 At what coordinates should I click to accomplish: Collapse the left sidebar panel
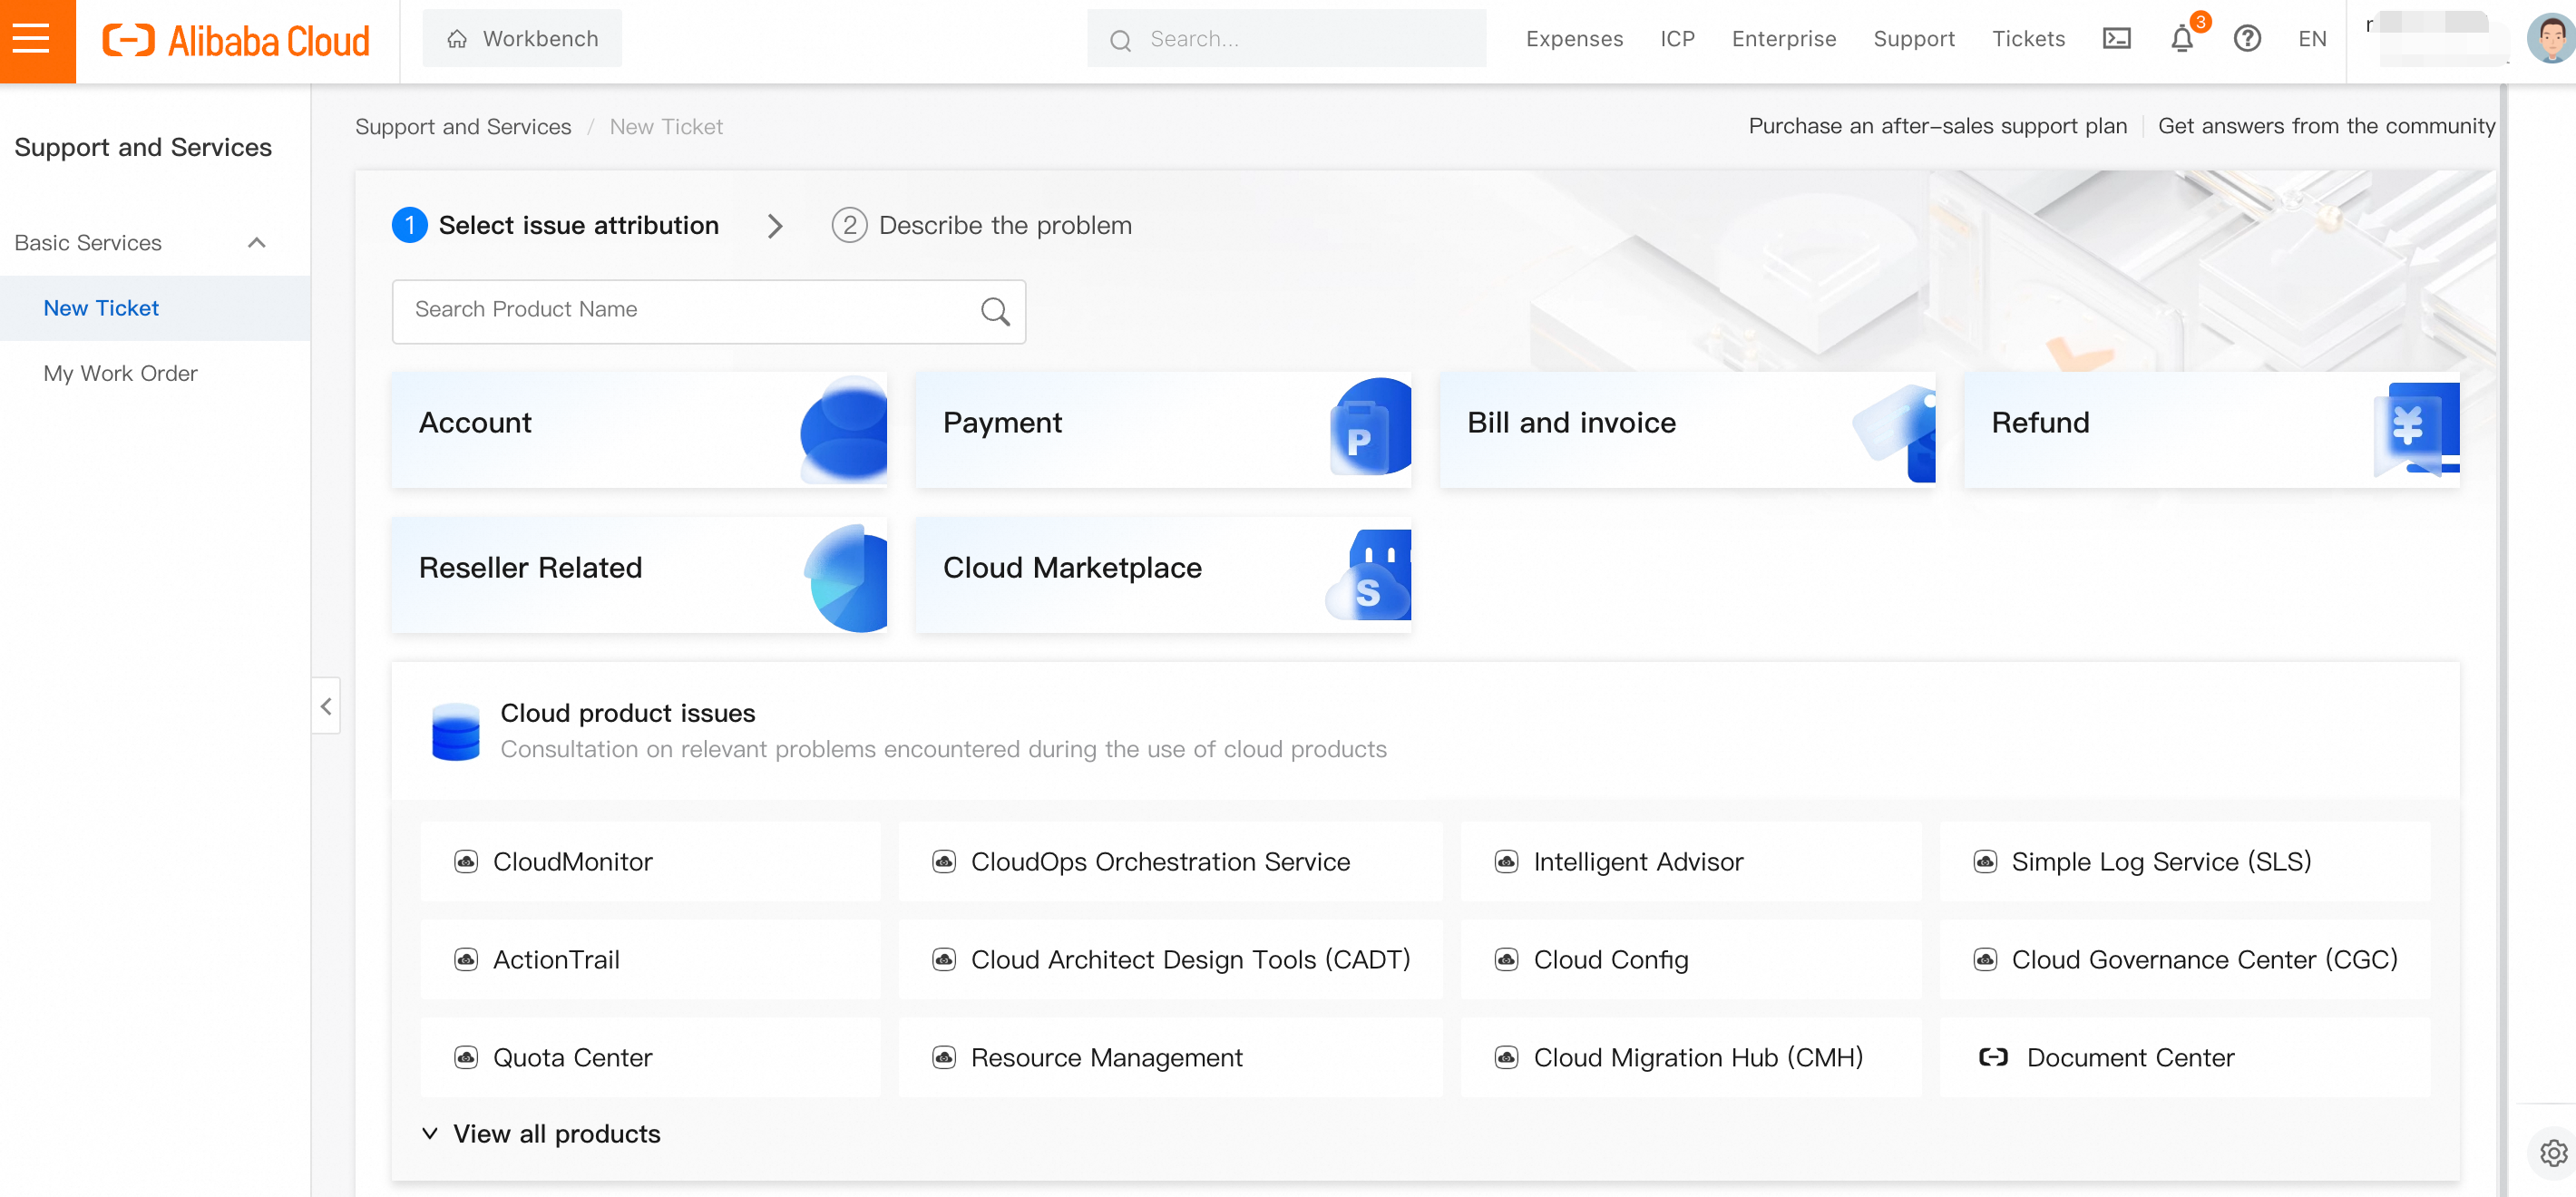[326, 706]
